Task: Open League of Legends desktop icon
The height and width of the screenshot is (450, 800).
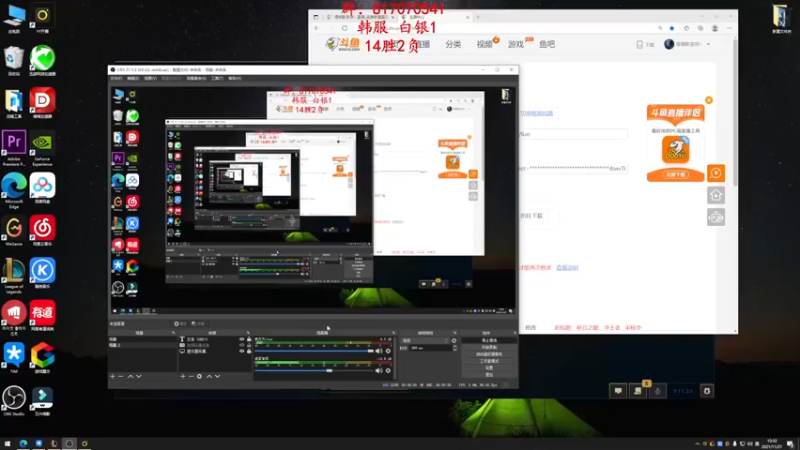Action: click(x=14, y=276)
